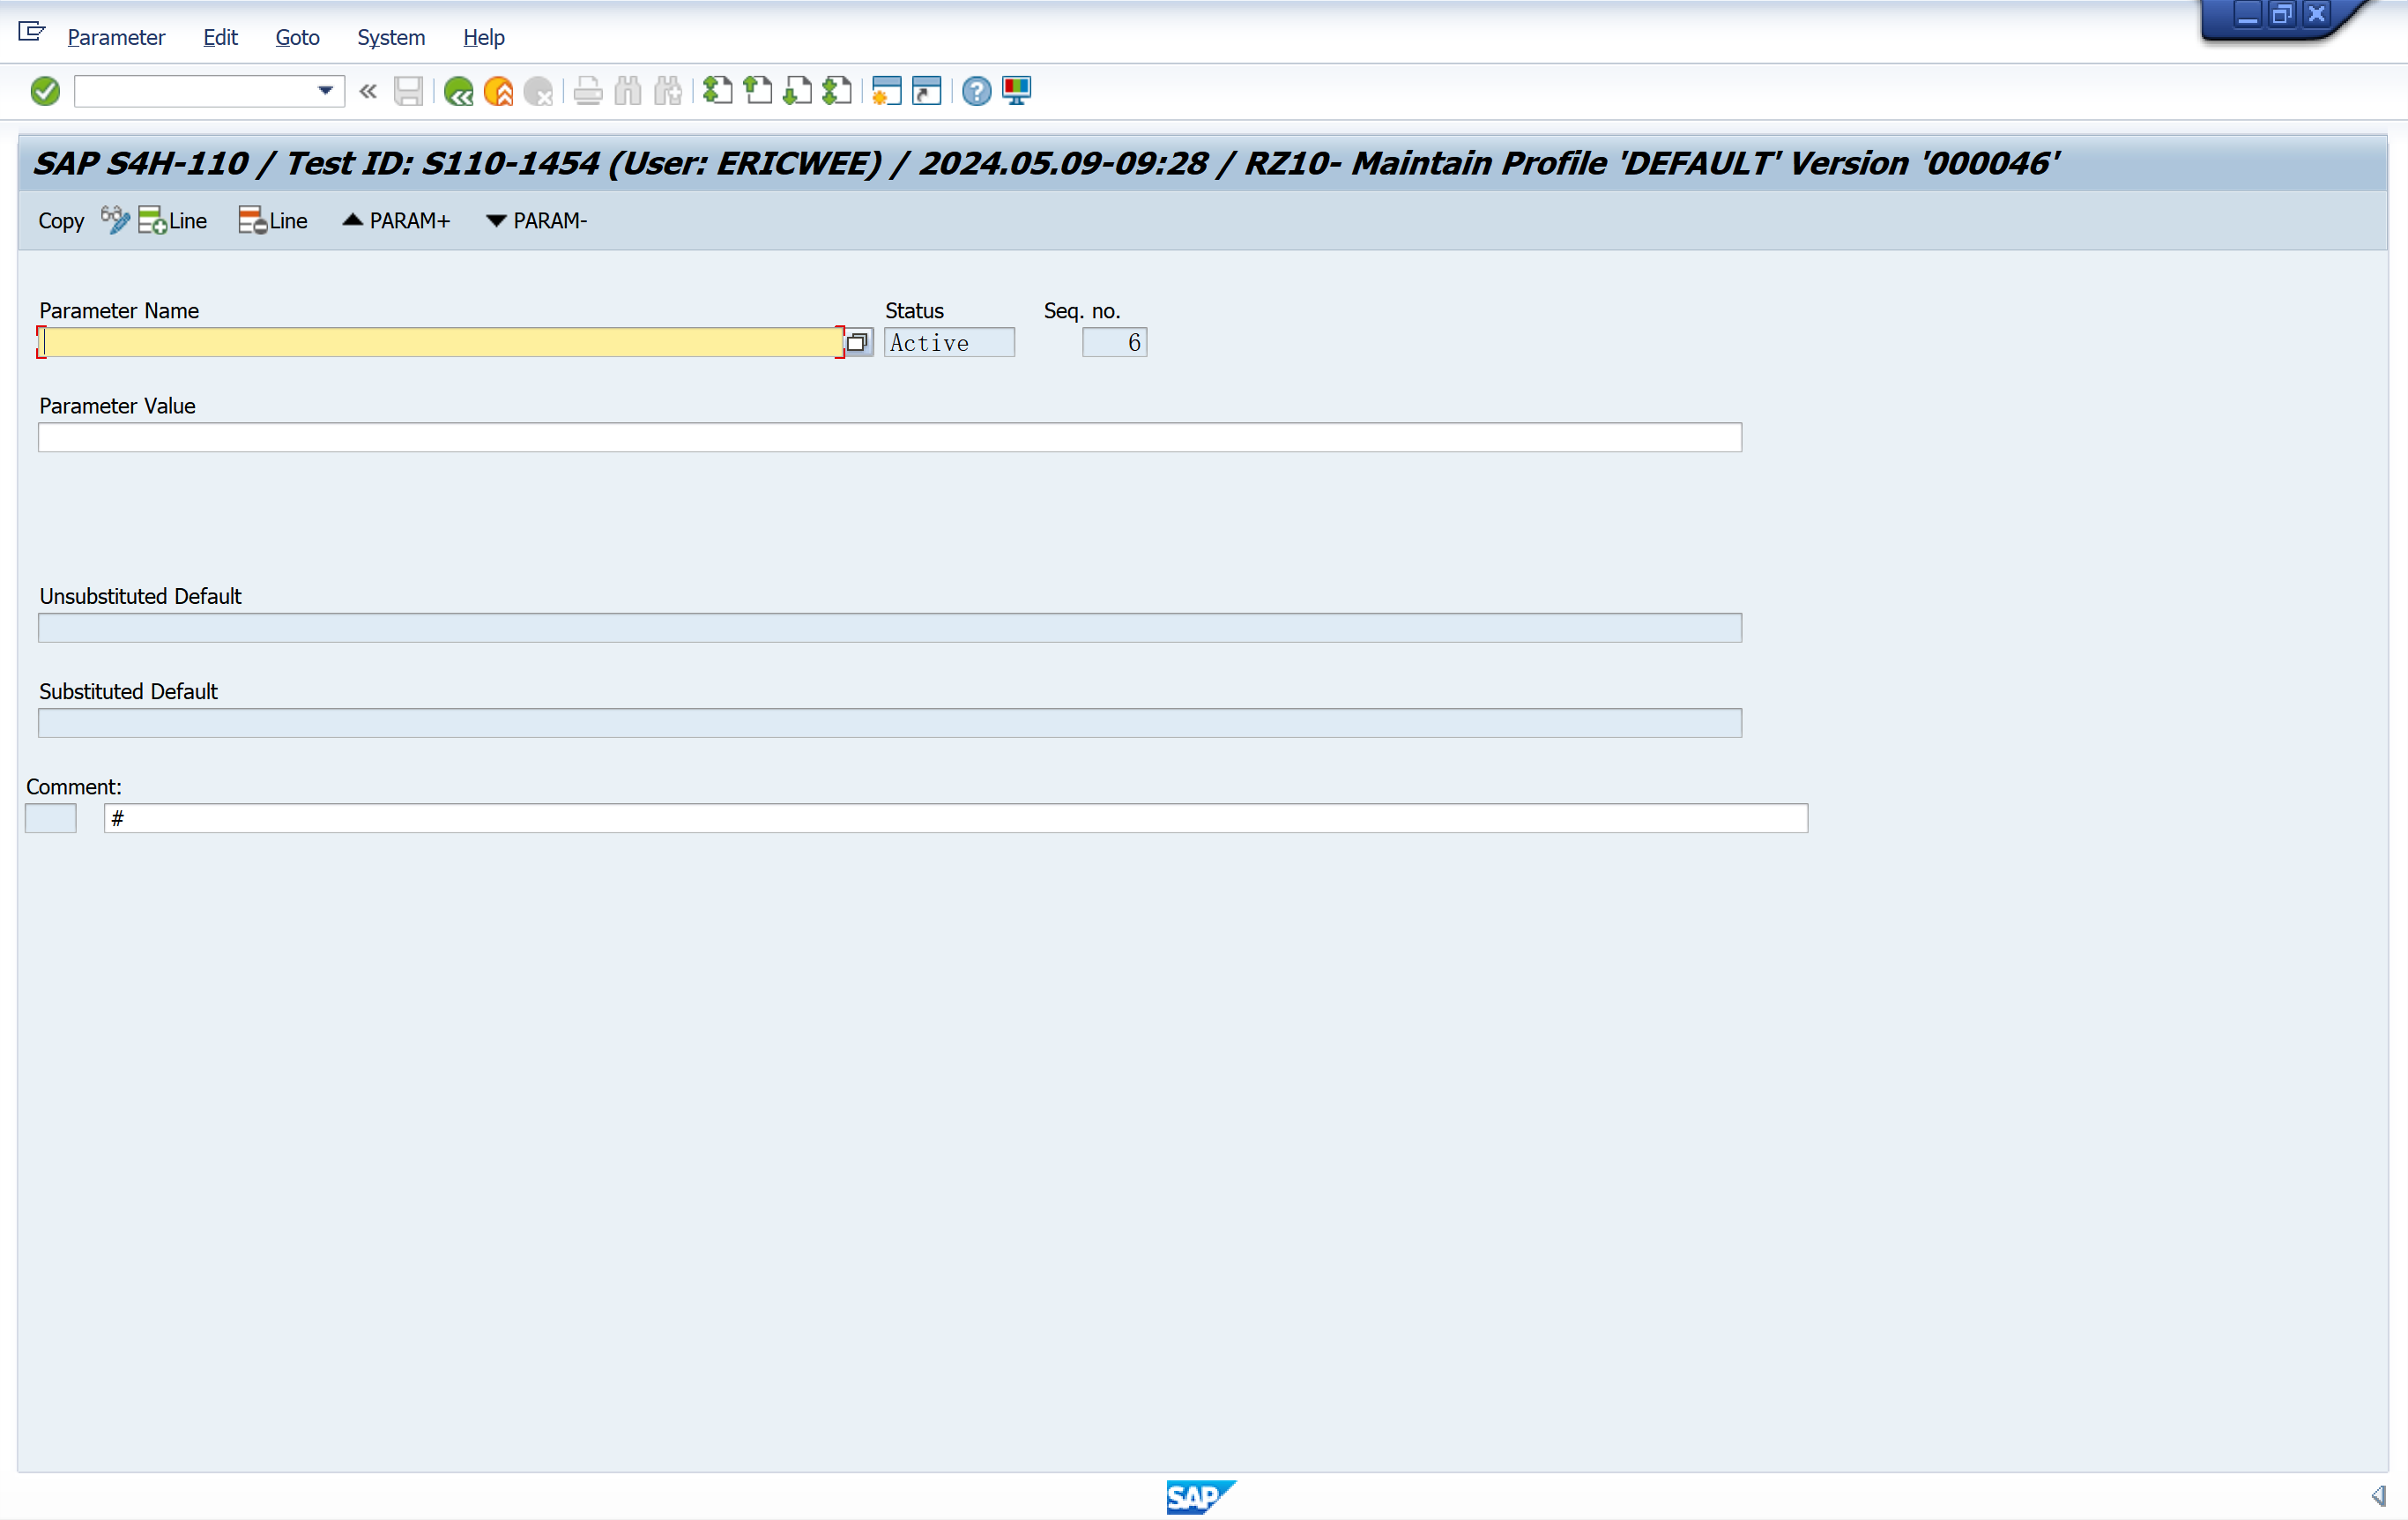The height and width of the screenshot is (1520, 2408).
Task: Click the Generate Shortcut icon
Action: [x=927, y=91]
